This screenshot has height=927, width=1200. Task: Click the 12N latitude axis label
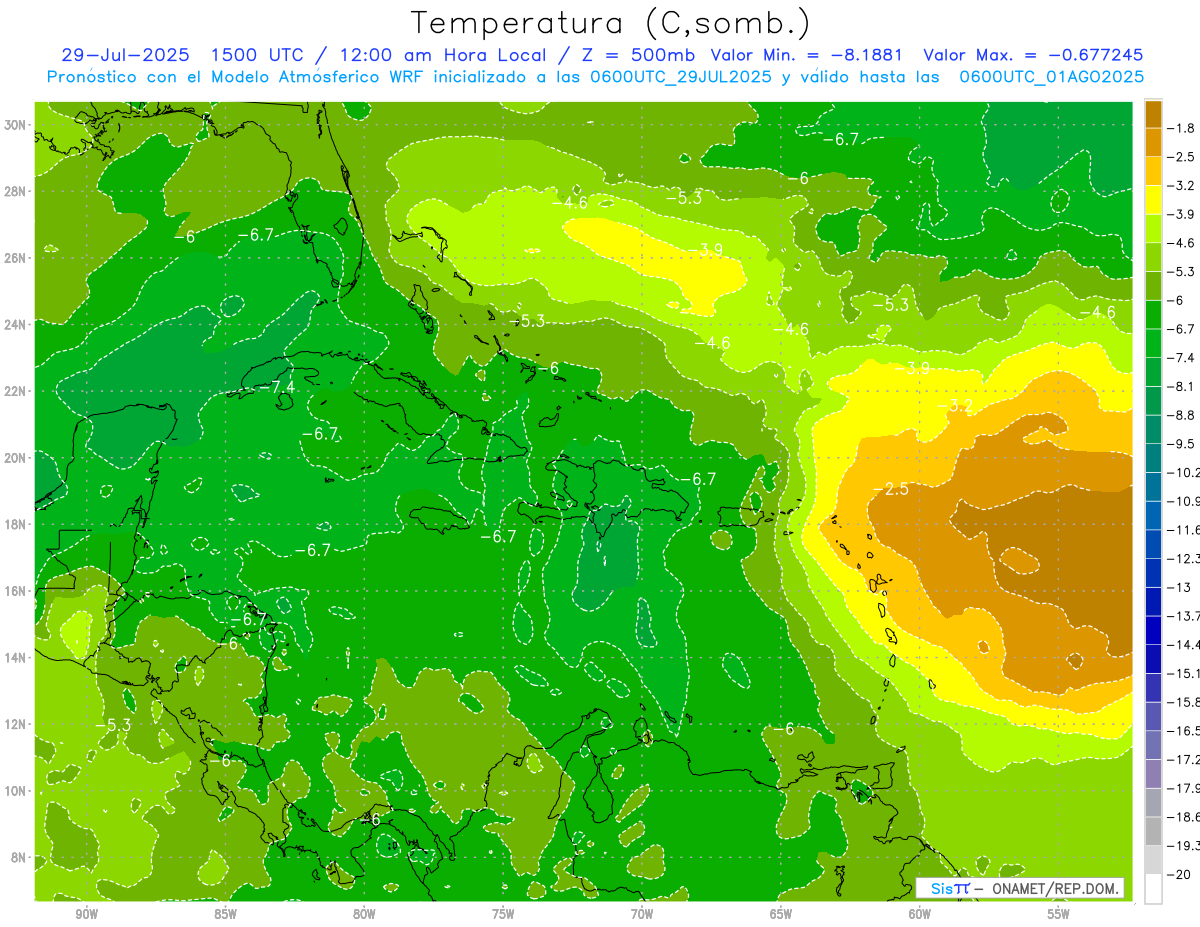click(x=17, y=724)
